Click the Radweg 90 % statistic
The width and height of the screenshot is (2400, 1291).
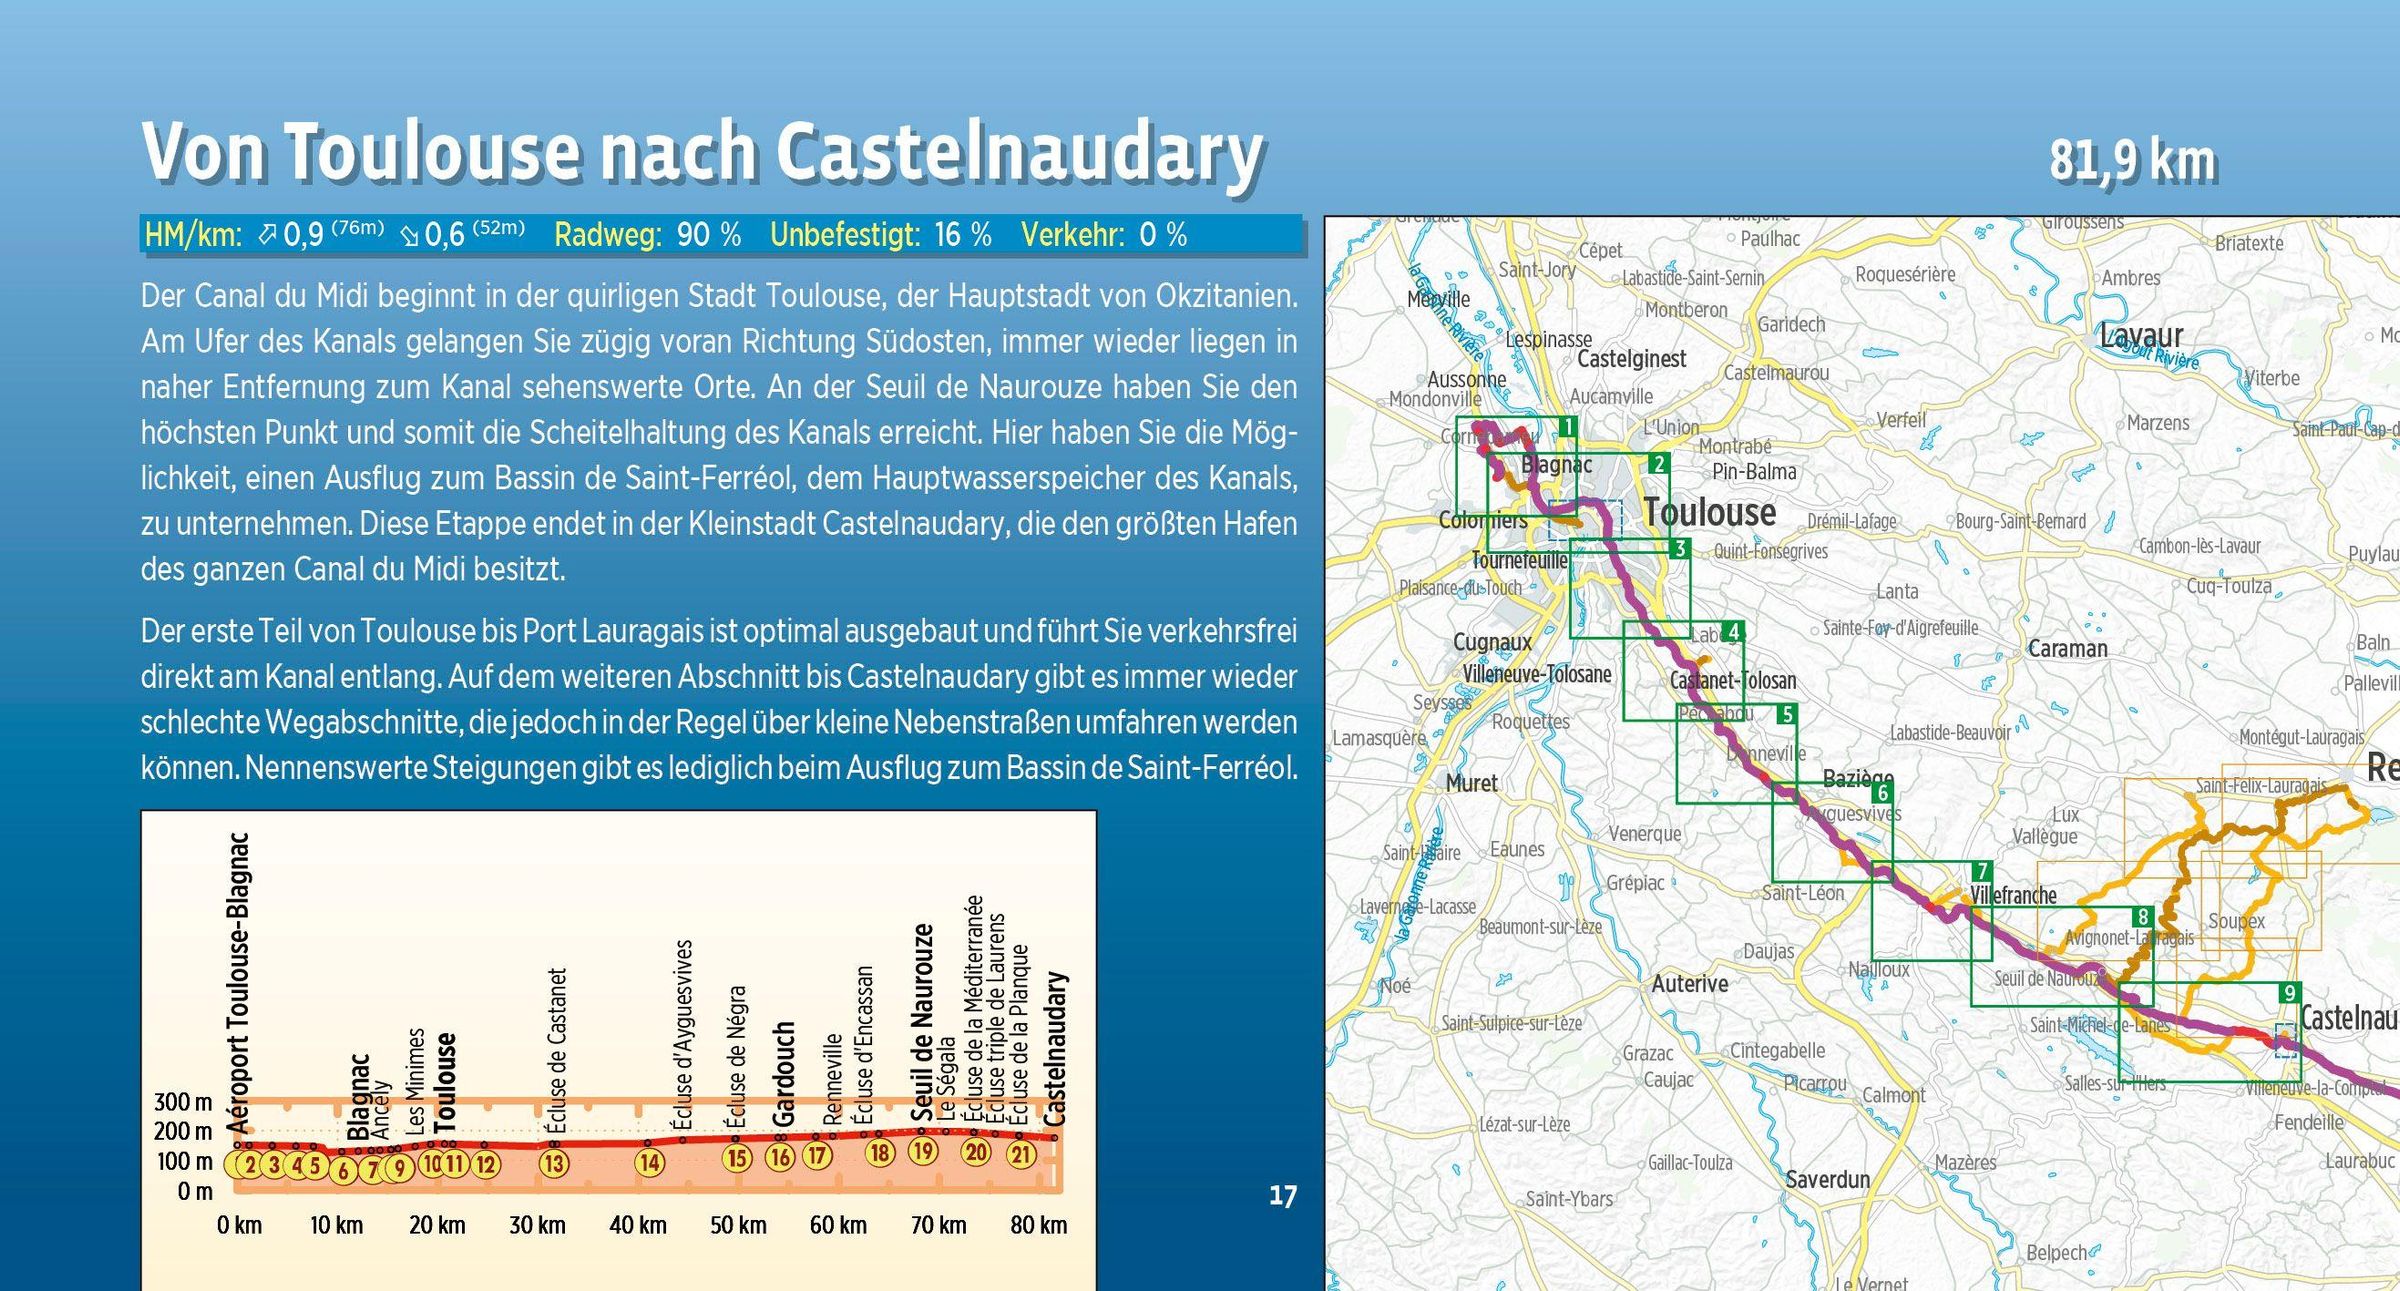(647, 235)
